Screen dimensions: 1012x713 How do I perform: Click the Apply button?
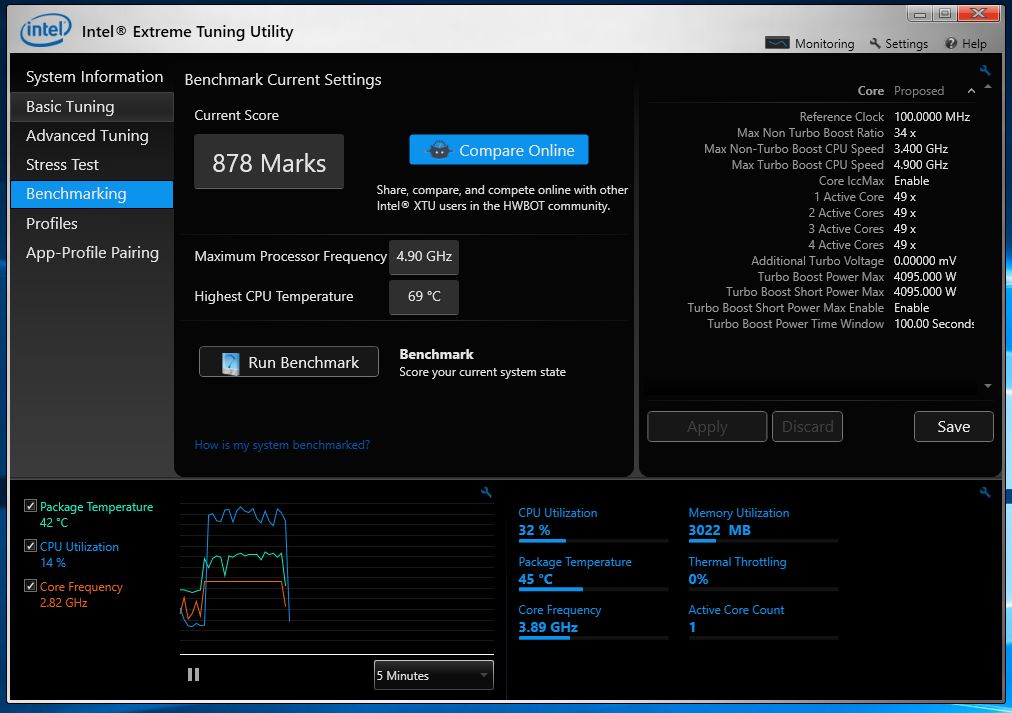point(707,427)
